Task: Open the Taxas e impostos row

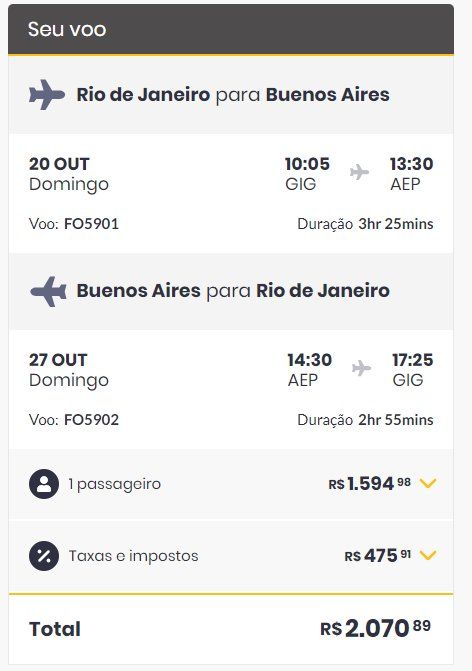Action: point(231,556)
